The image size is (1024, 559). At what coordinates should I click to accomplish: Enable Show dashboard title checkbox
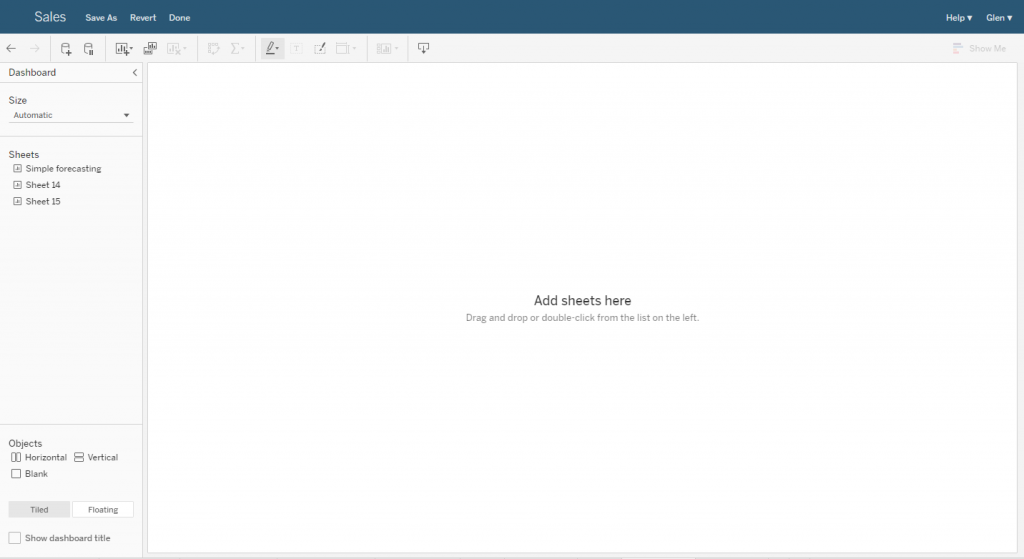tap(14, 538)
